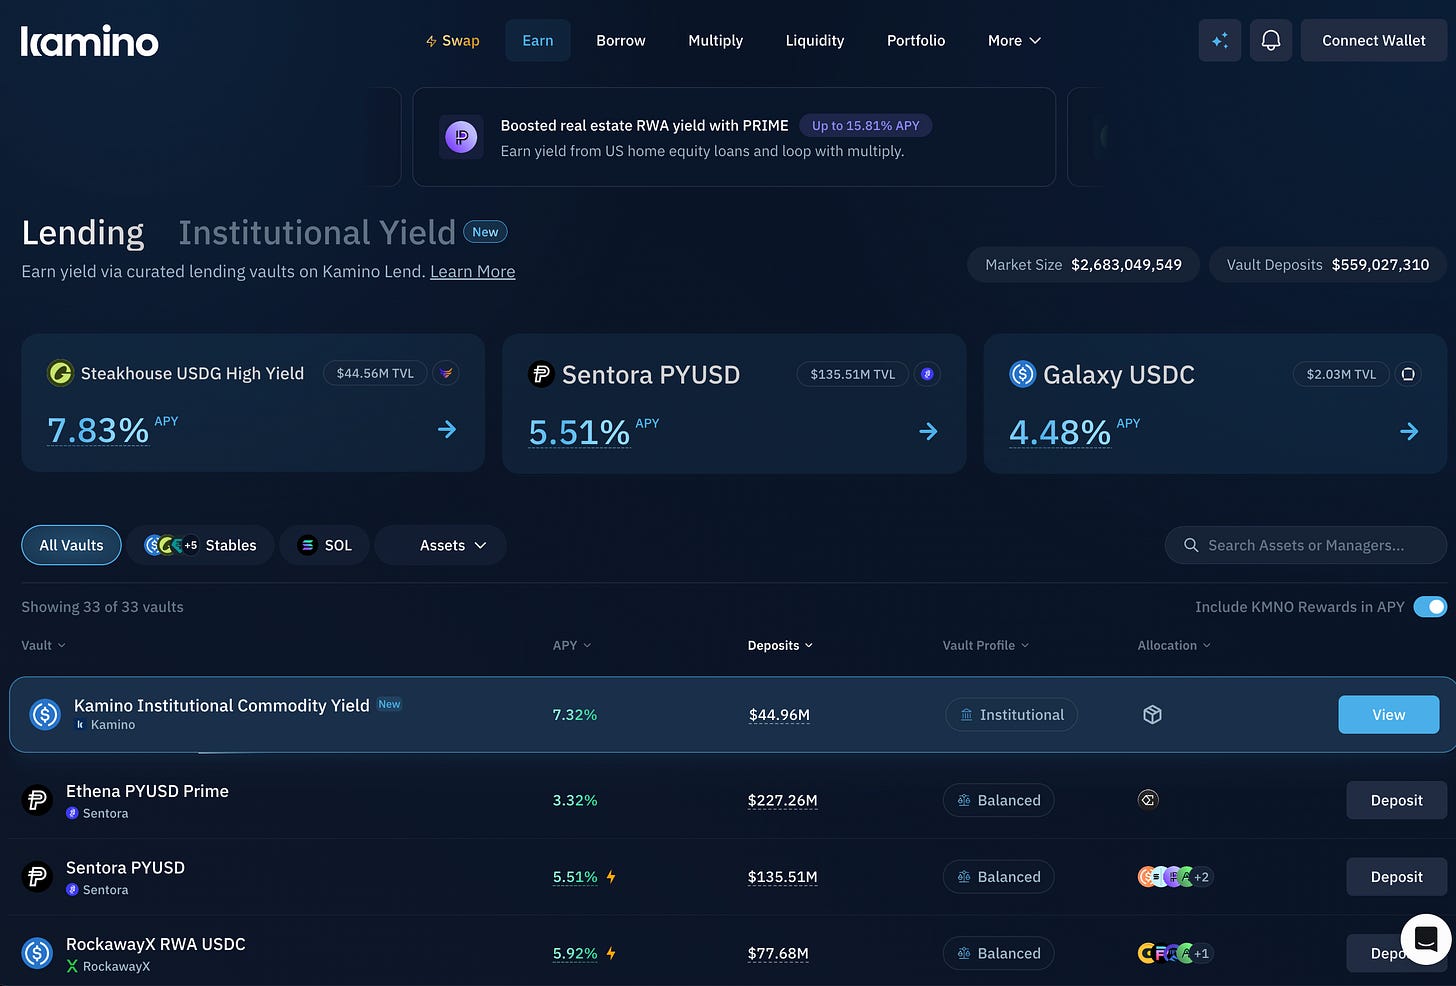Click the Connect Wallet button

1374,41
